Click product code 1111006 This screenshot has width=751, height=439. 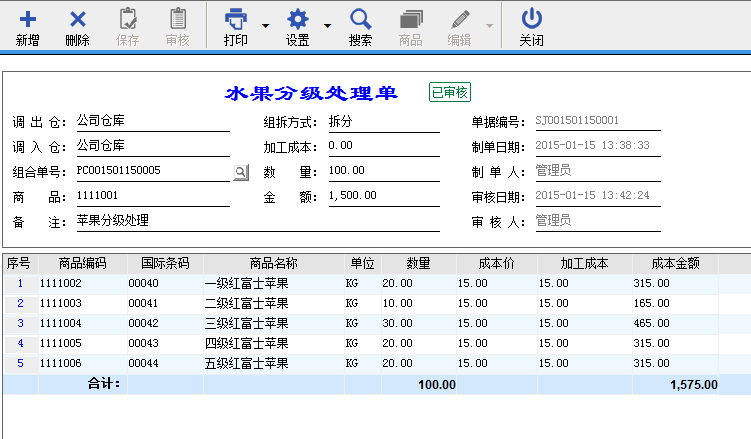pos(61,363)
